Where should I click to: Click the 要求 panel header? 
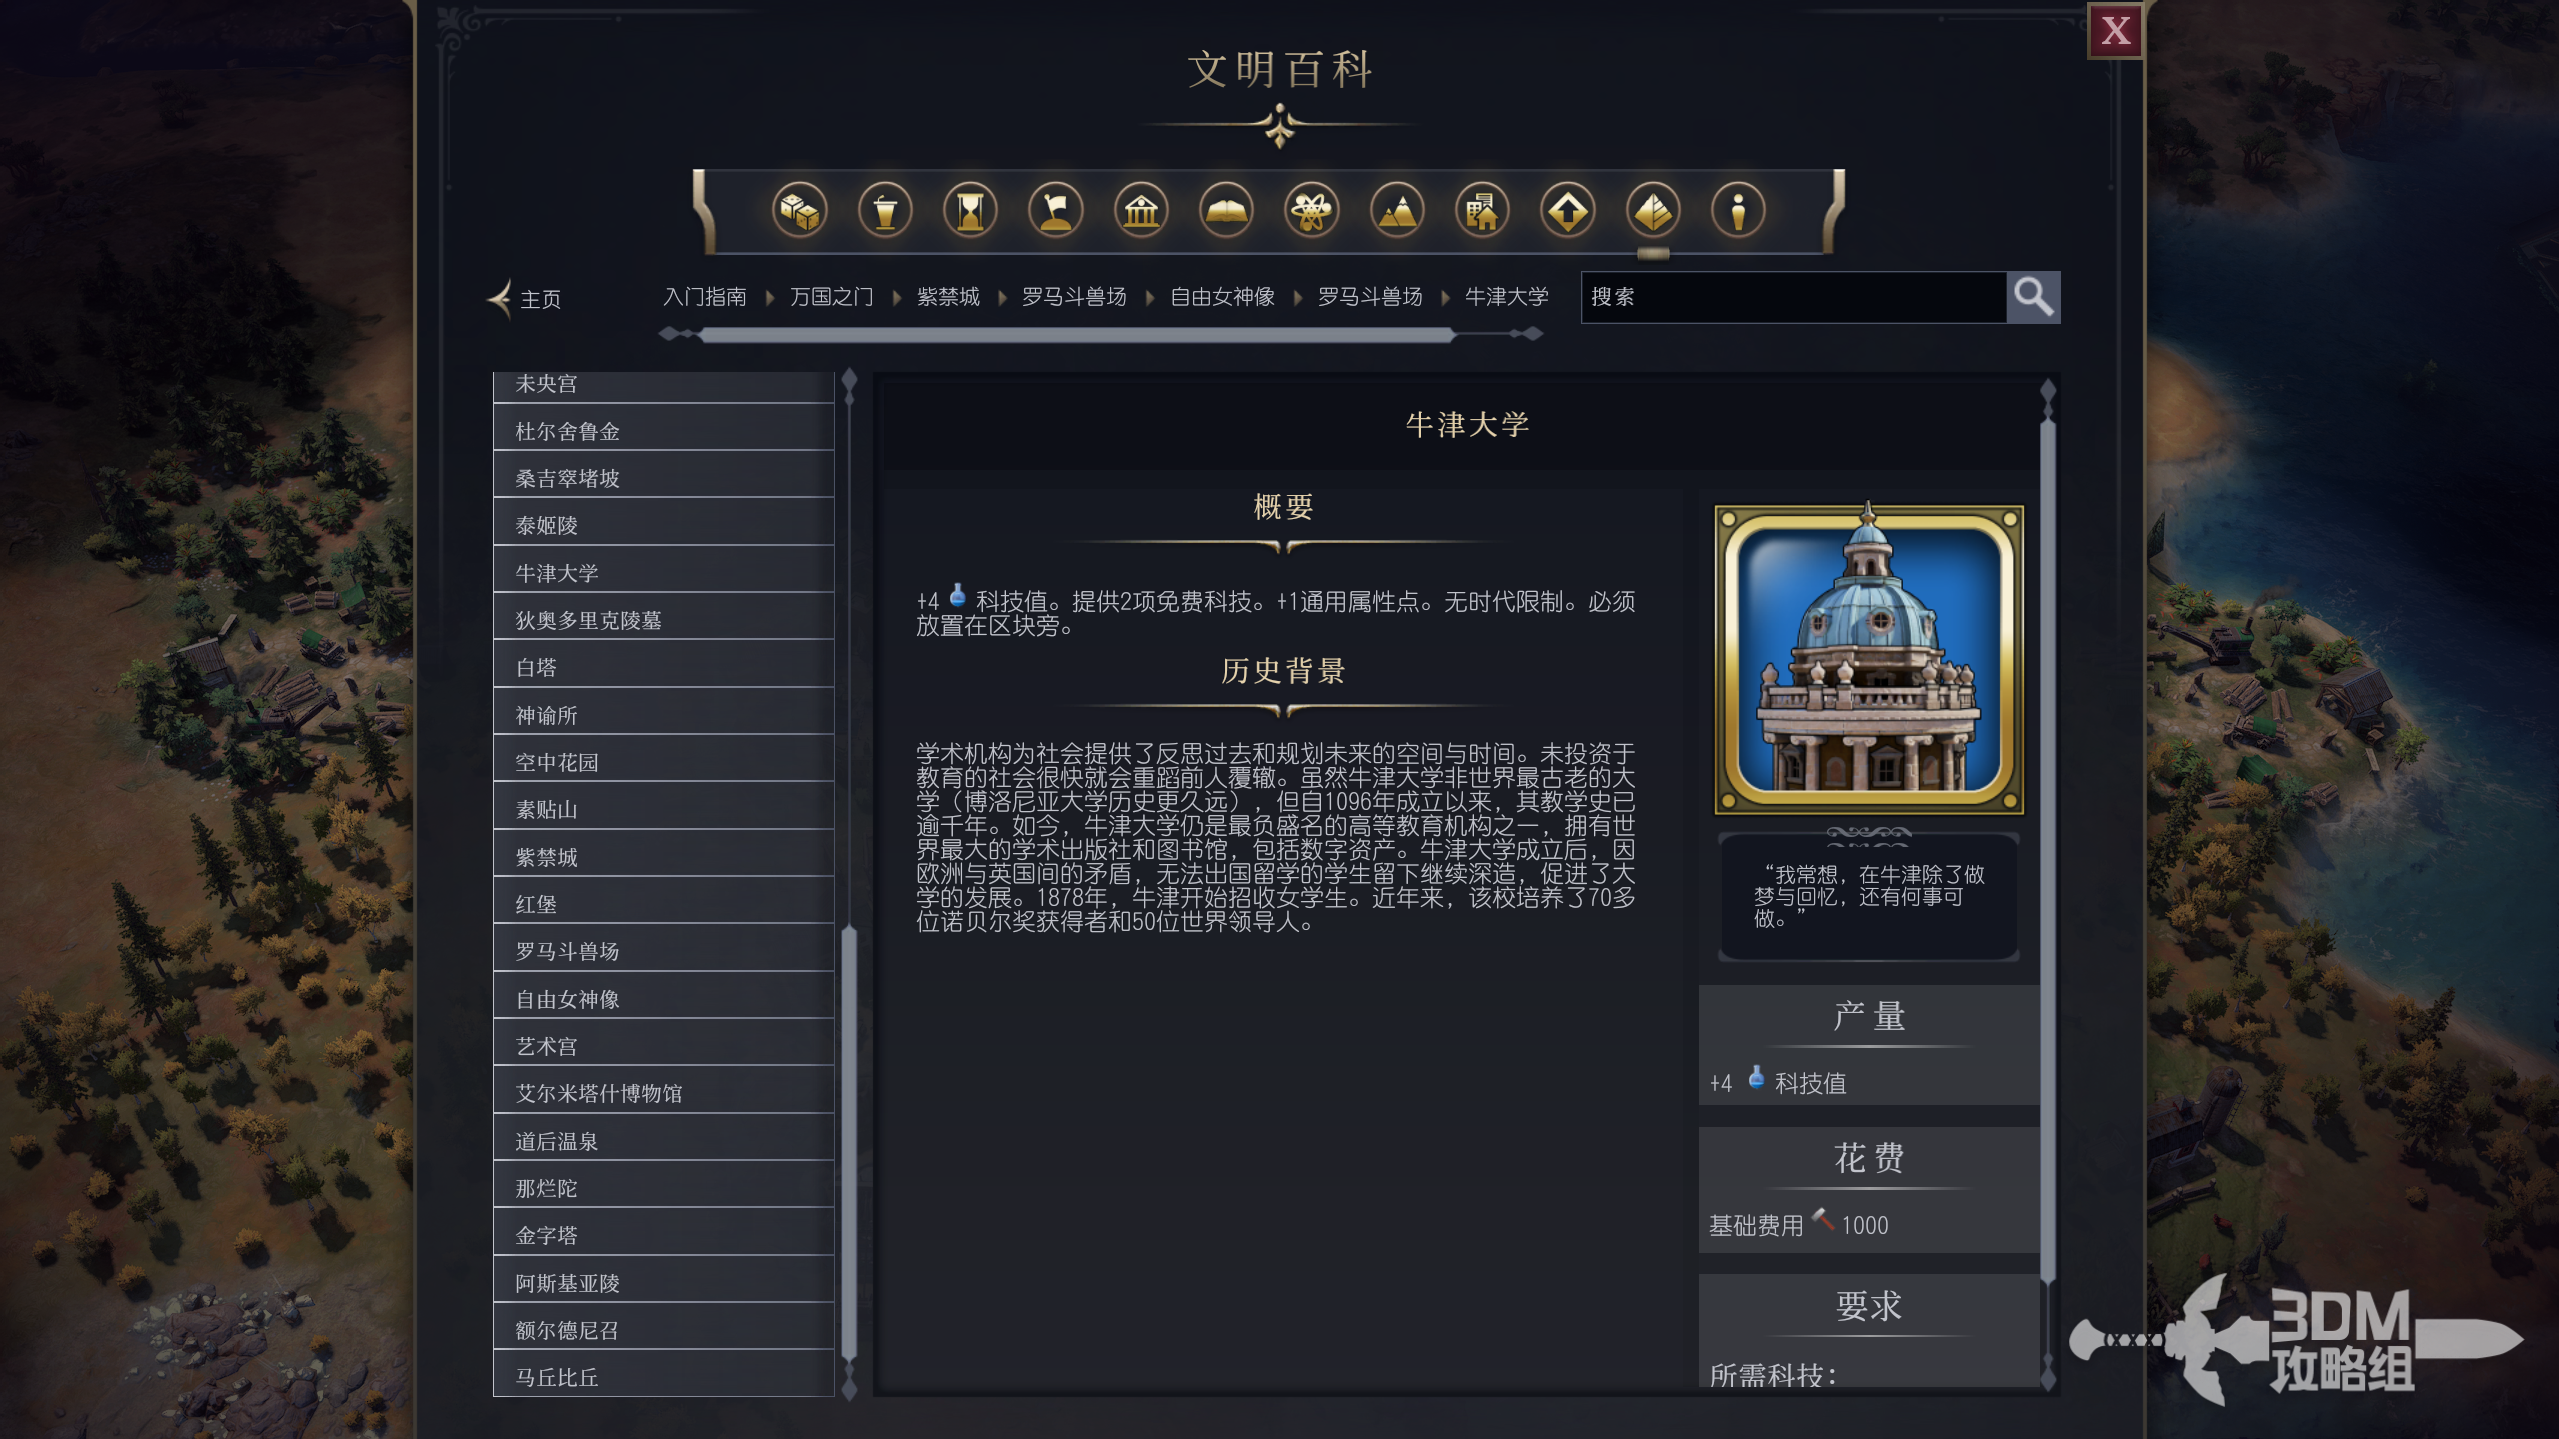click(1868, 1305)
